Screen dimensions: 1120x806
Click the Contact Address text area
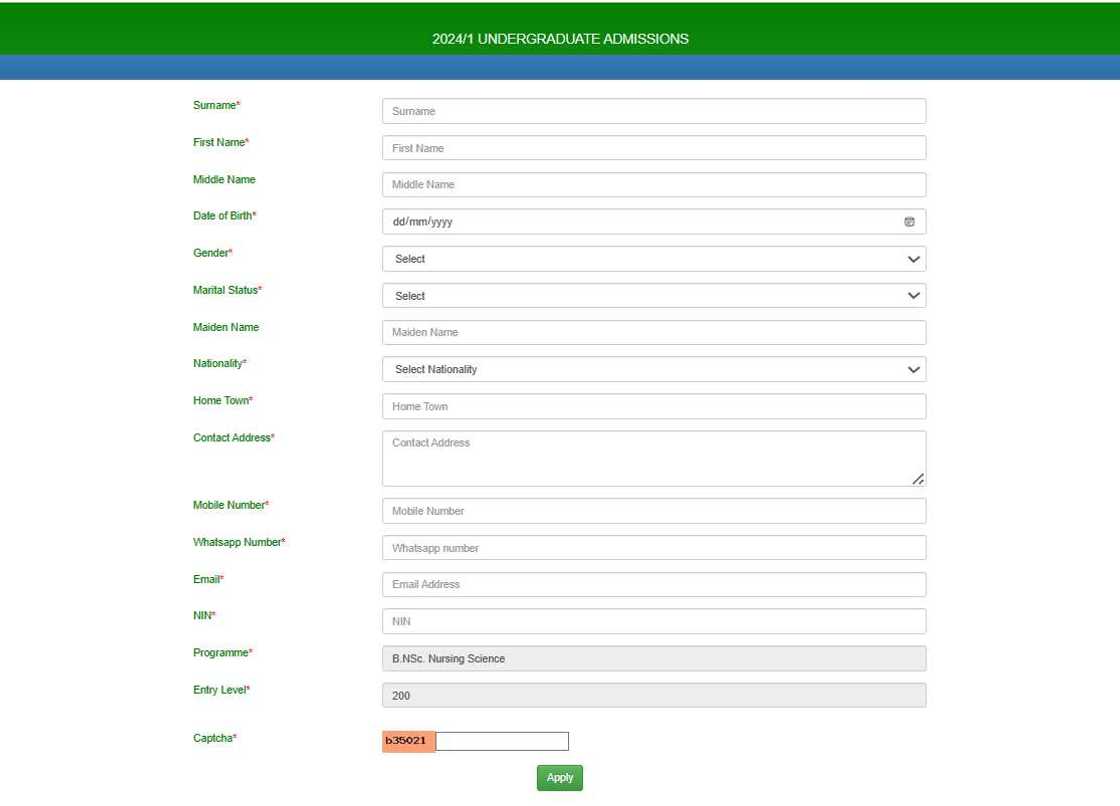[653, 455]
